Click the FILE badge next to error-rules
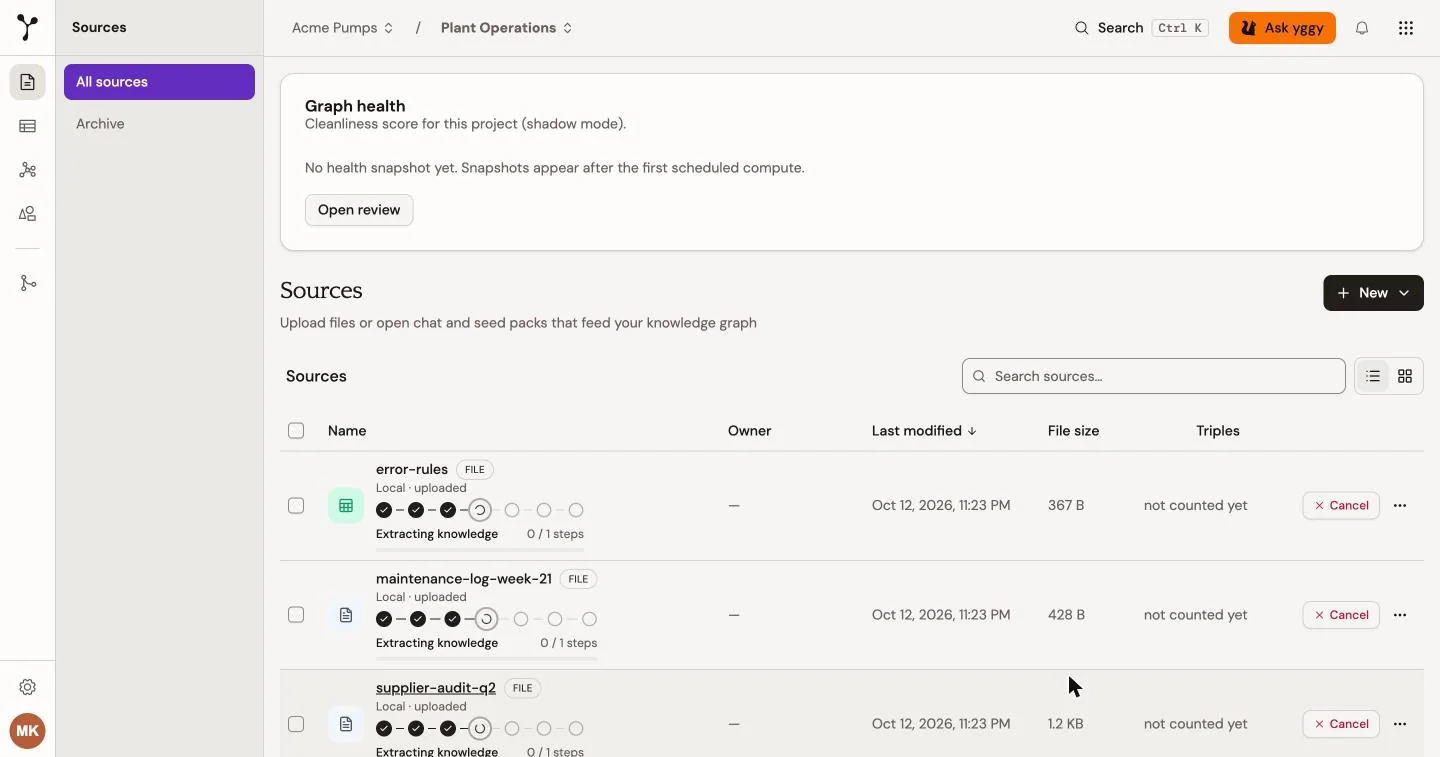Viewport: 1440px width, 757px height. [x=475, y=469]
